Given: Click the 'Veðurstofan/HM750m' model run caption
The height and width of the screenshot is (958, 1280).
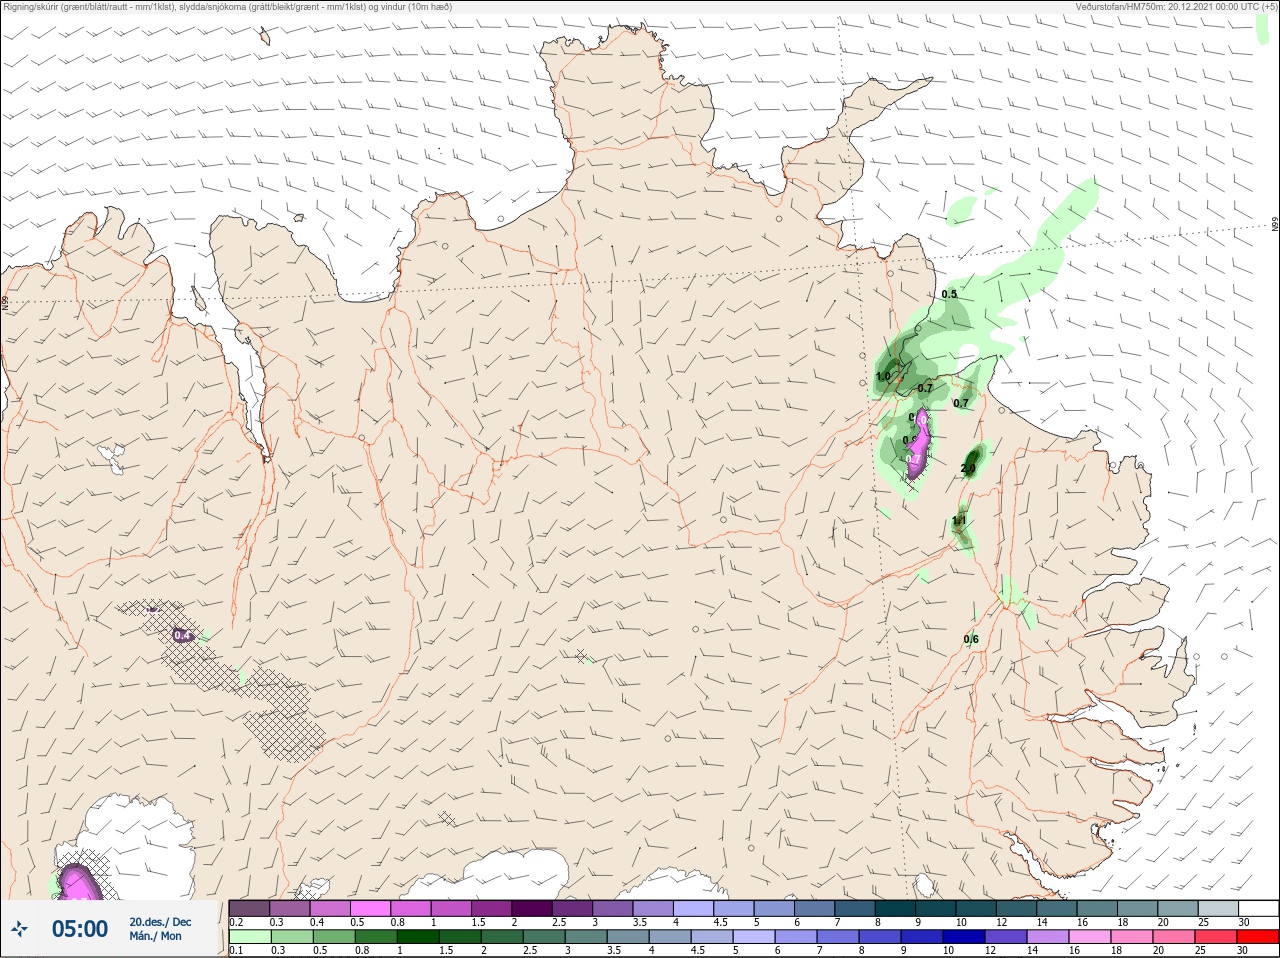Looking at the screenshot, I should [1175, 7].
